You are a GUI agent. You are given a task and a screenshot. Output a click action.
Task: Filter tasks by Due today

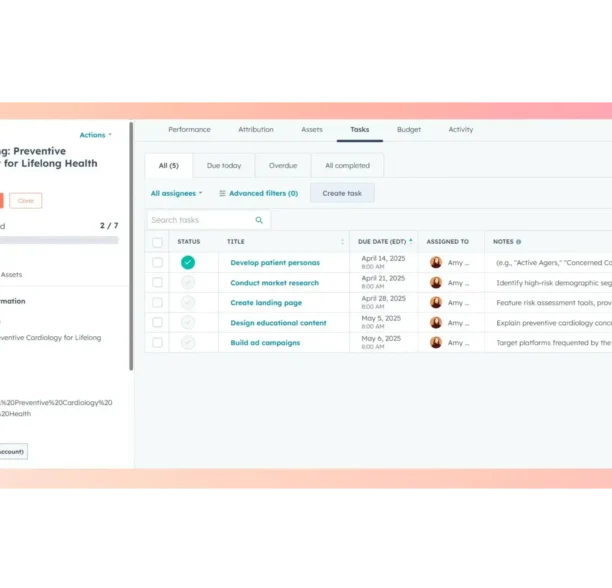[x=224, y=166]
